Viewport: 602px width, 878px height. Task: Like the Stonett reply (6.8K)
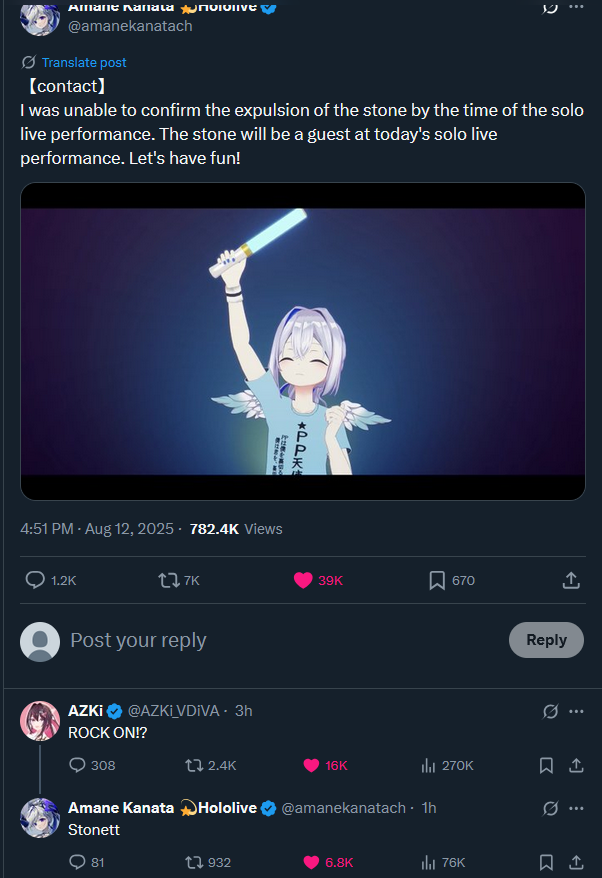coord(311,862)
